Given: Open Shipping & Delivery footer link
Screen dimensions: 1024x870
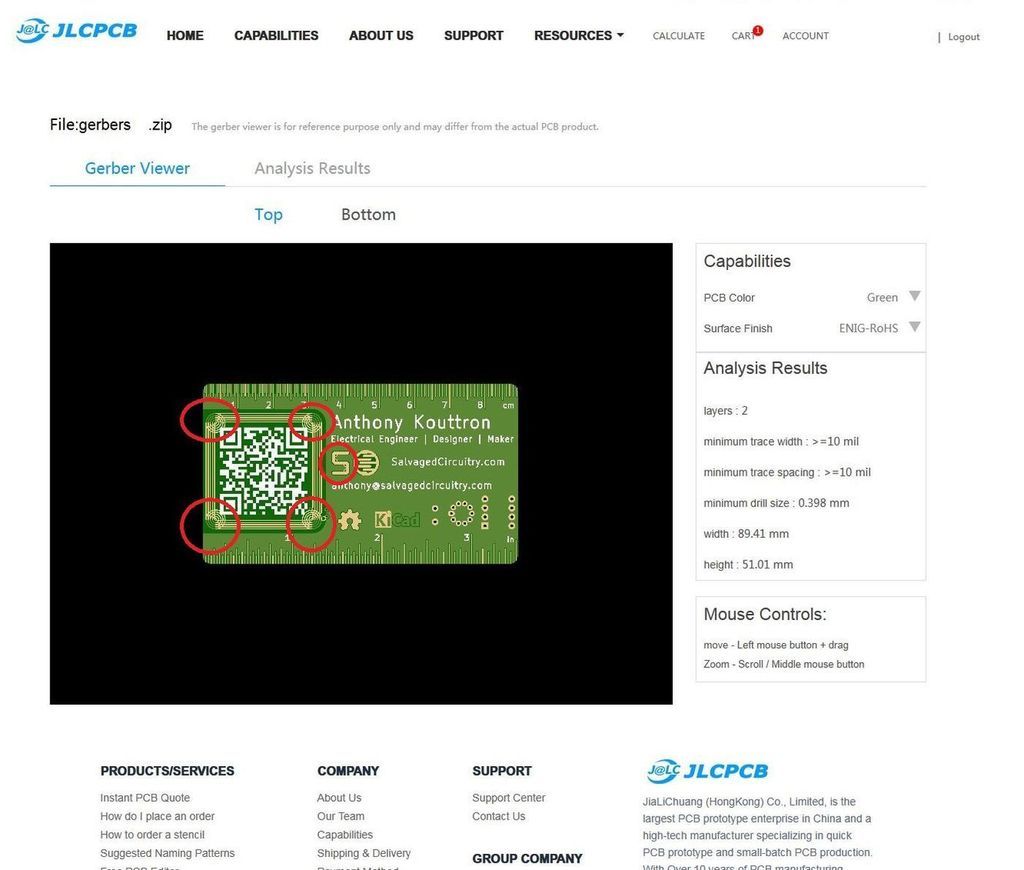Looking at the screenshot, I should tap(364, 853).
